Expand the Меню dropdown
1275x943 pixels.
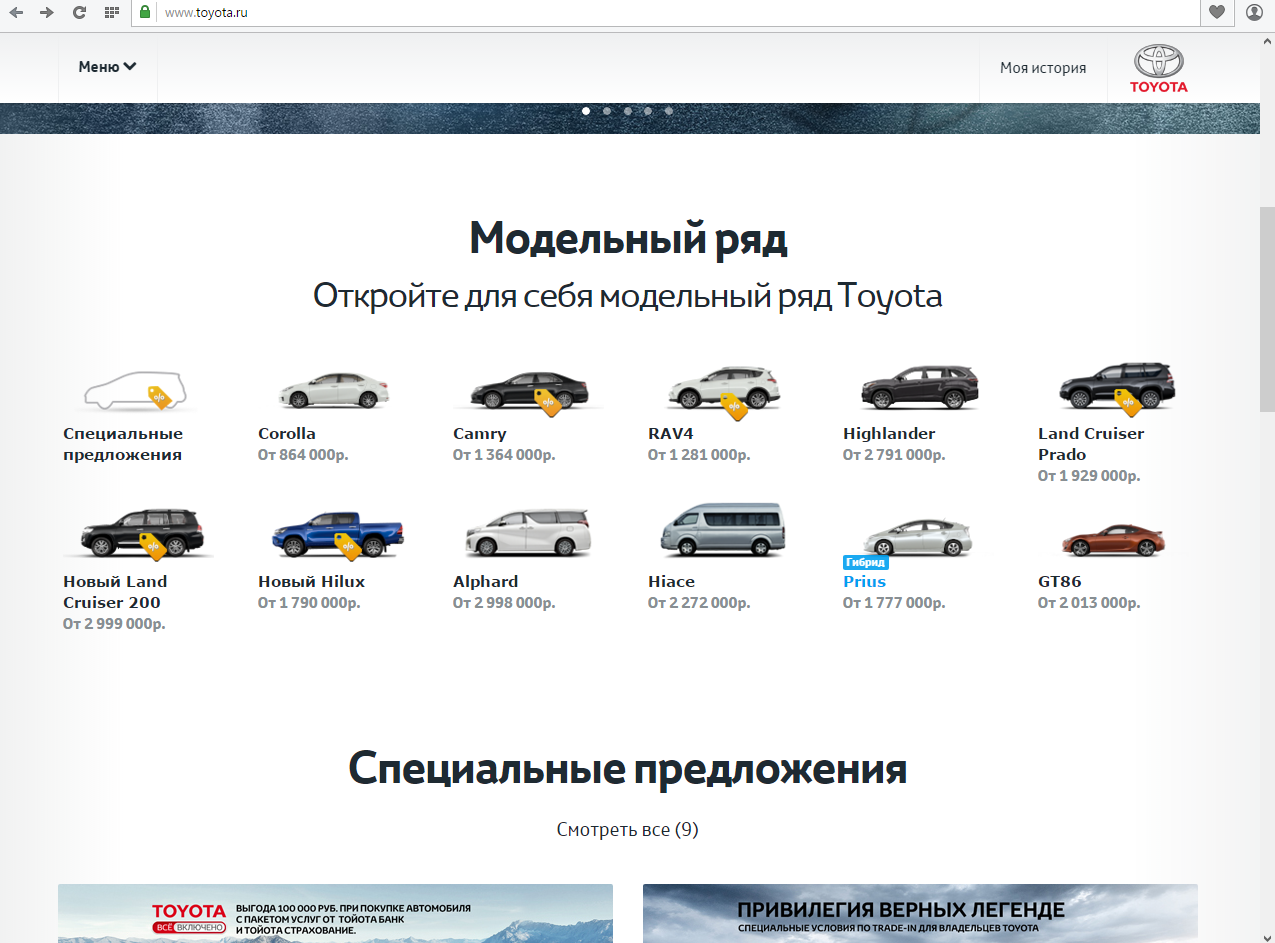[x=108, y=67]
